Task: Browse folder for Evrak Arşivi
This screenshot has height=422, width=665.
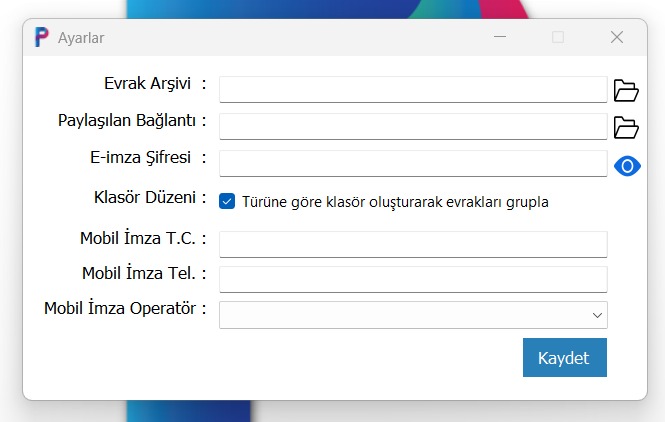Action: (x=626, y=91)
